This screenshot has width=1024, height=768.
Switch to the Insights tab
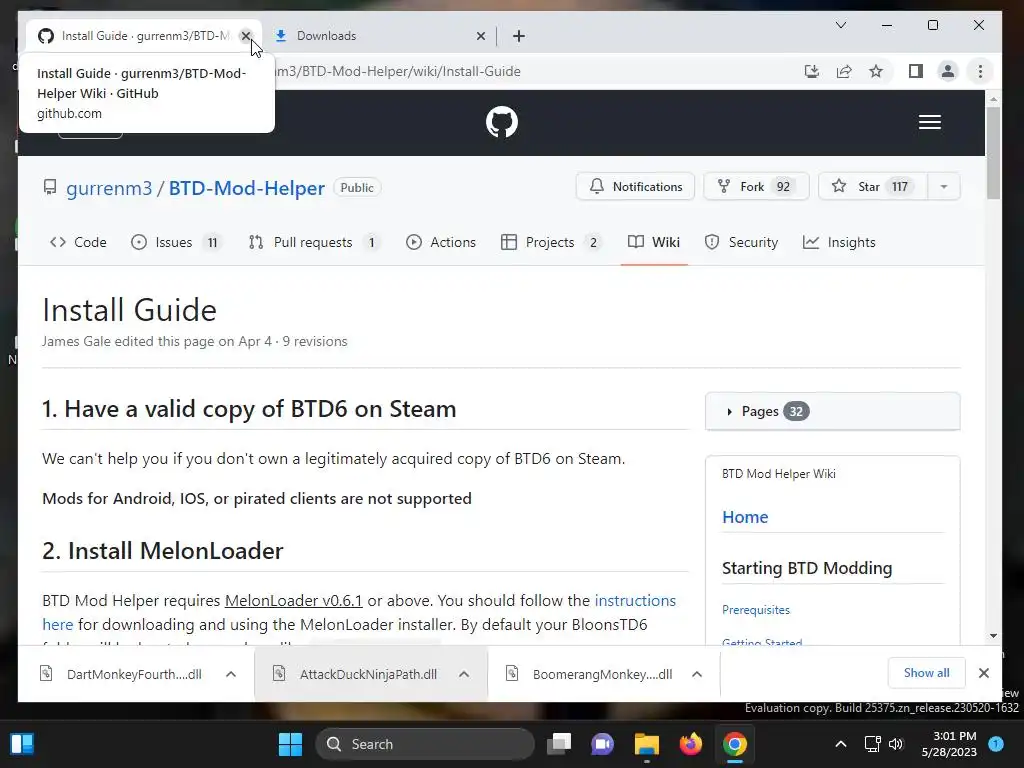(839, 242)
